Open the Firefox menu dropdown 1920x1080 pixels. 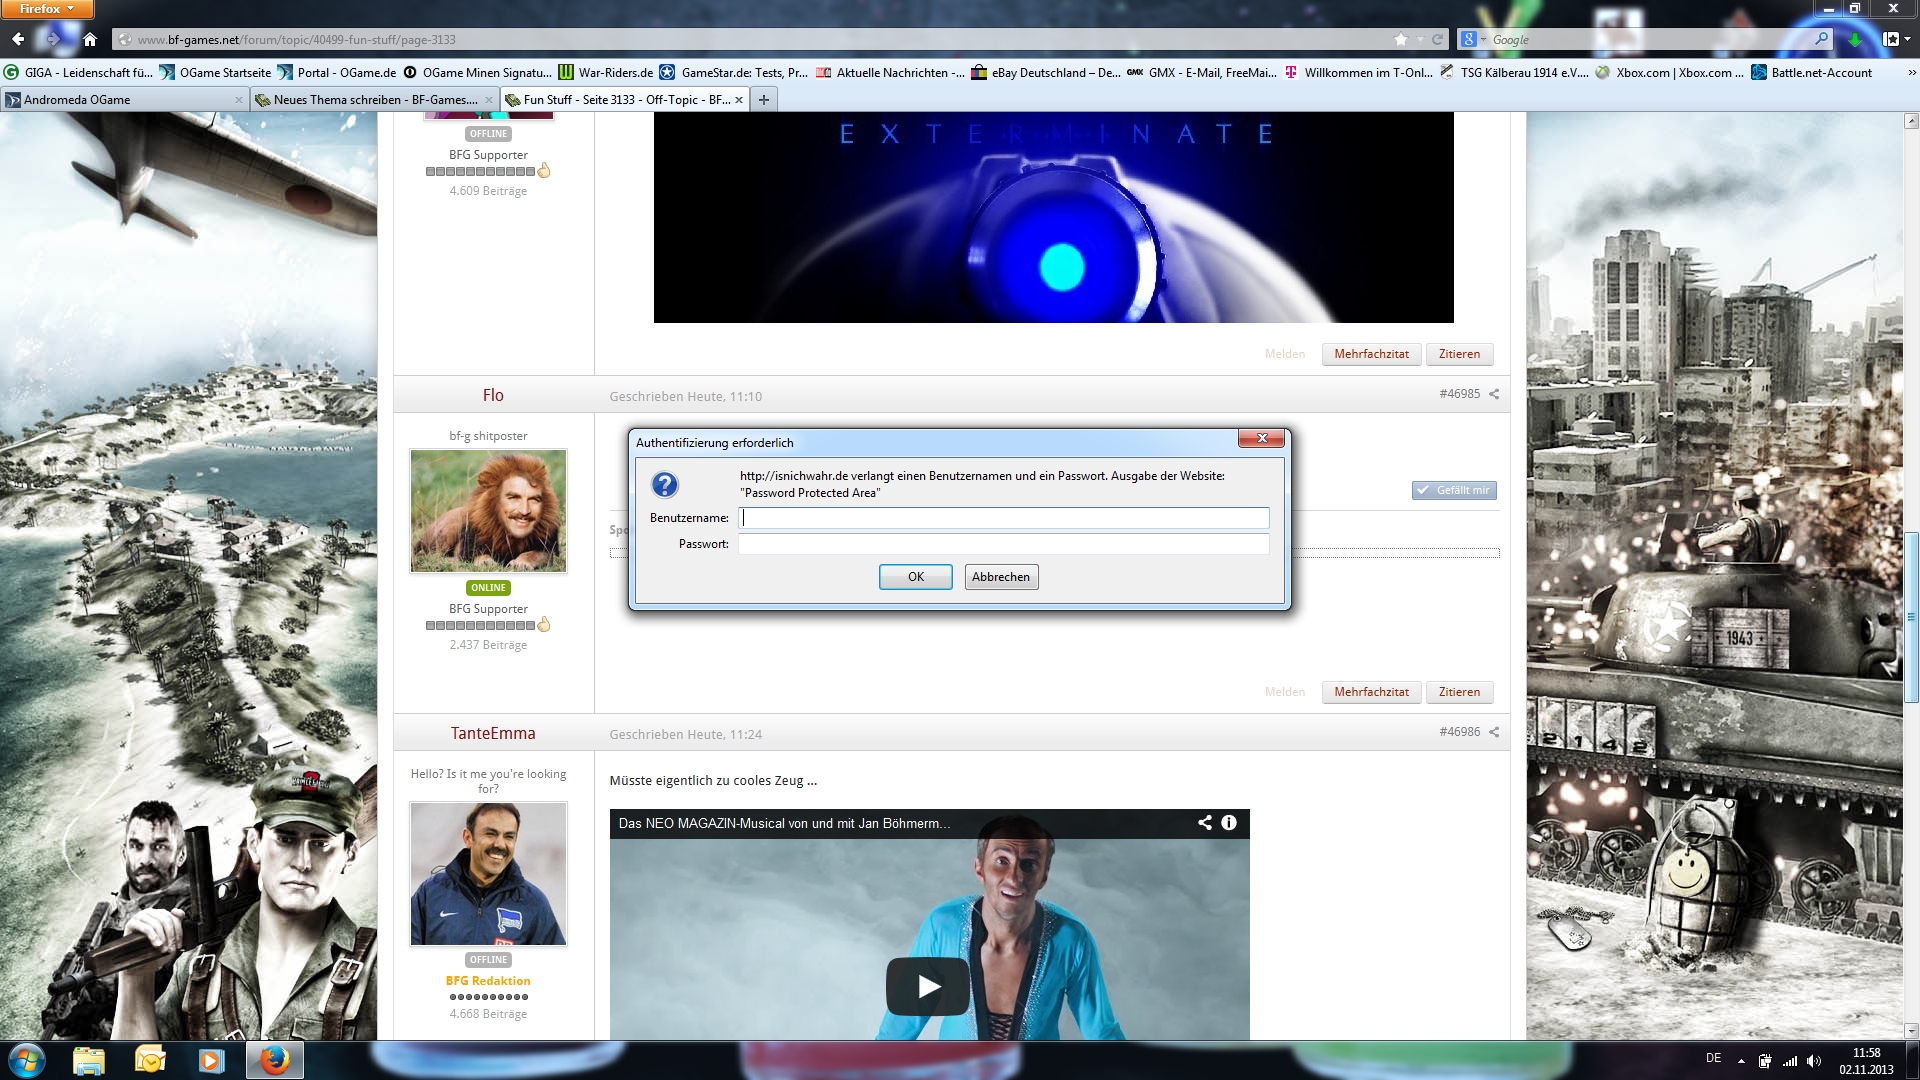(47, 9)
